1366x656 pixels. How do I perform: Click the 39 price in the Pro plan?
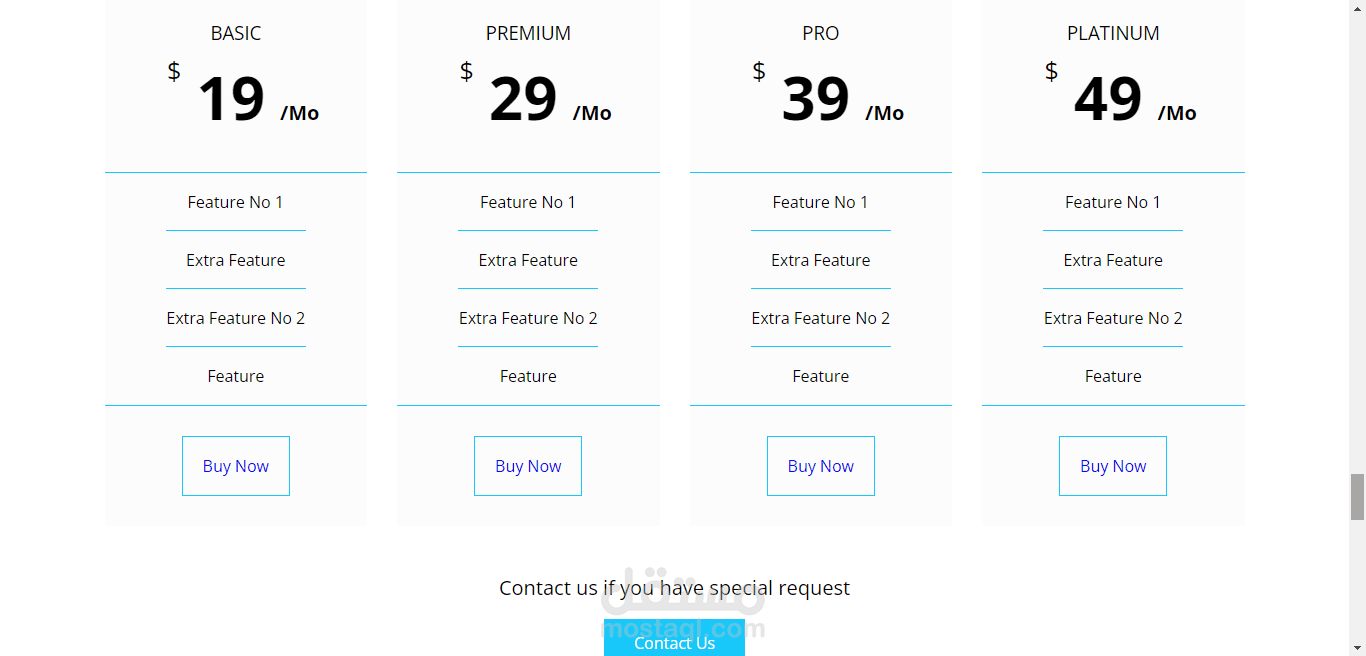[x=815, y=99]
